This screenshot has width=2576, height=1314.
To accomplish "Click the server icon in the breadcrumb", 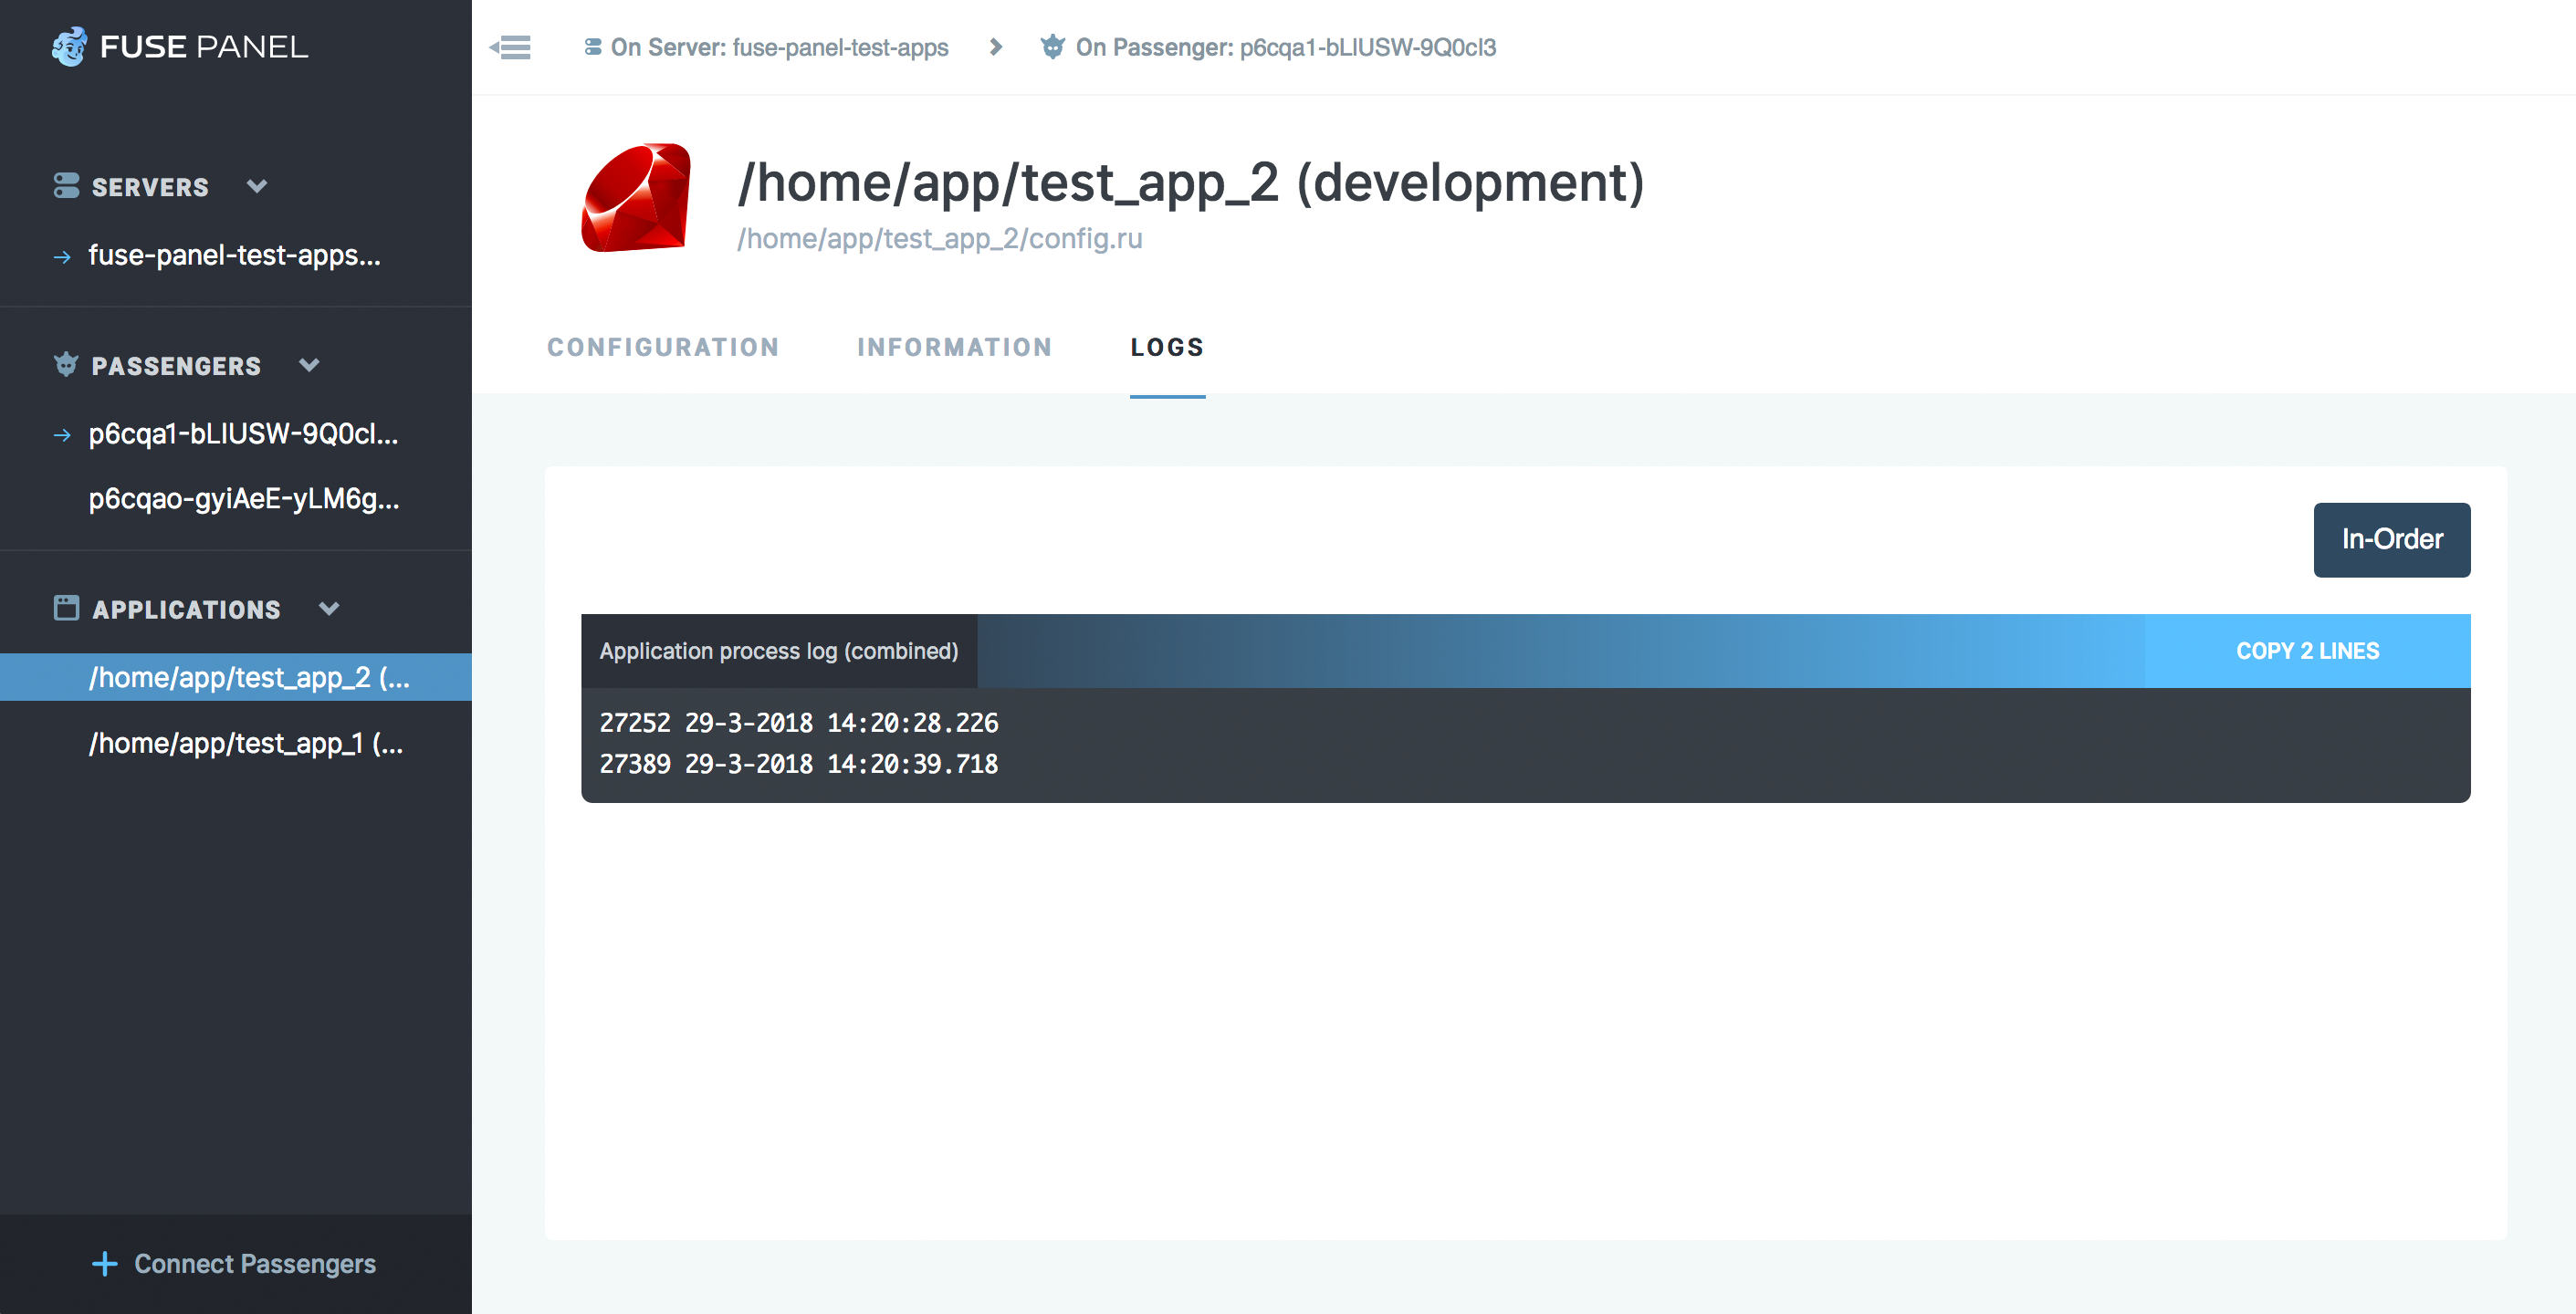I will click(x=593, y=47).
